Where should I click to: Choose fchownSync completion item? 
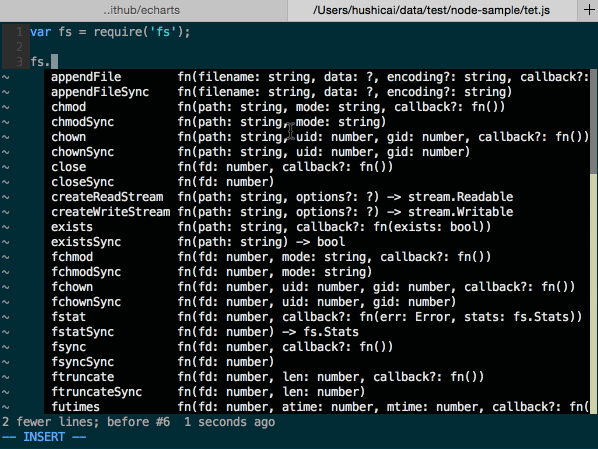coord(317,302)
